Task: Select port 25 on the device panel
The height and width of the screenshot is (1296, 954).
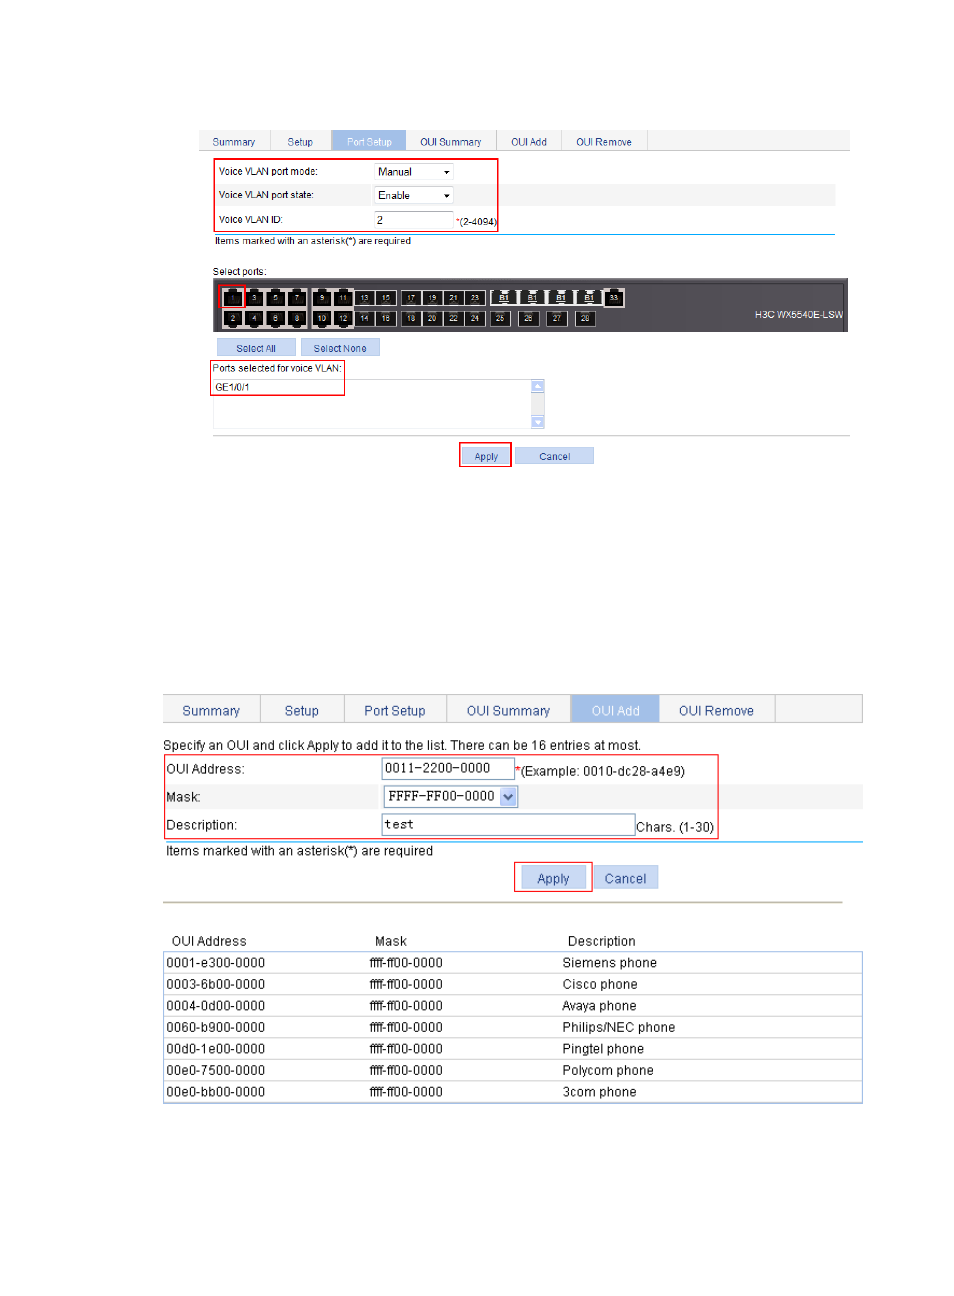Action: pyautogui.click(x=500, y=318)
